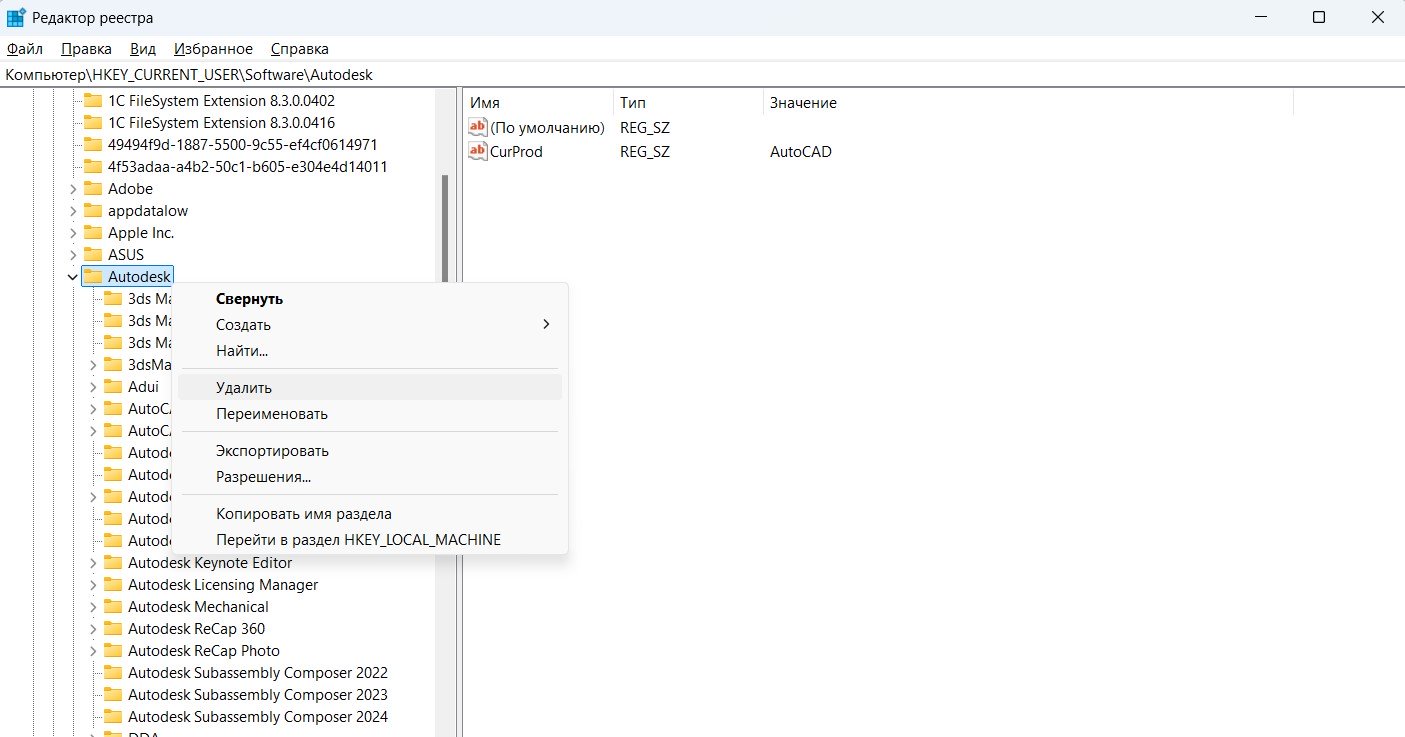Click folder icon beside key 49494f9d-1887-5500-9c55-ef4cf0614971
This screenshot has width=1405, height=737.
93,145
